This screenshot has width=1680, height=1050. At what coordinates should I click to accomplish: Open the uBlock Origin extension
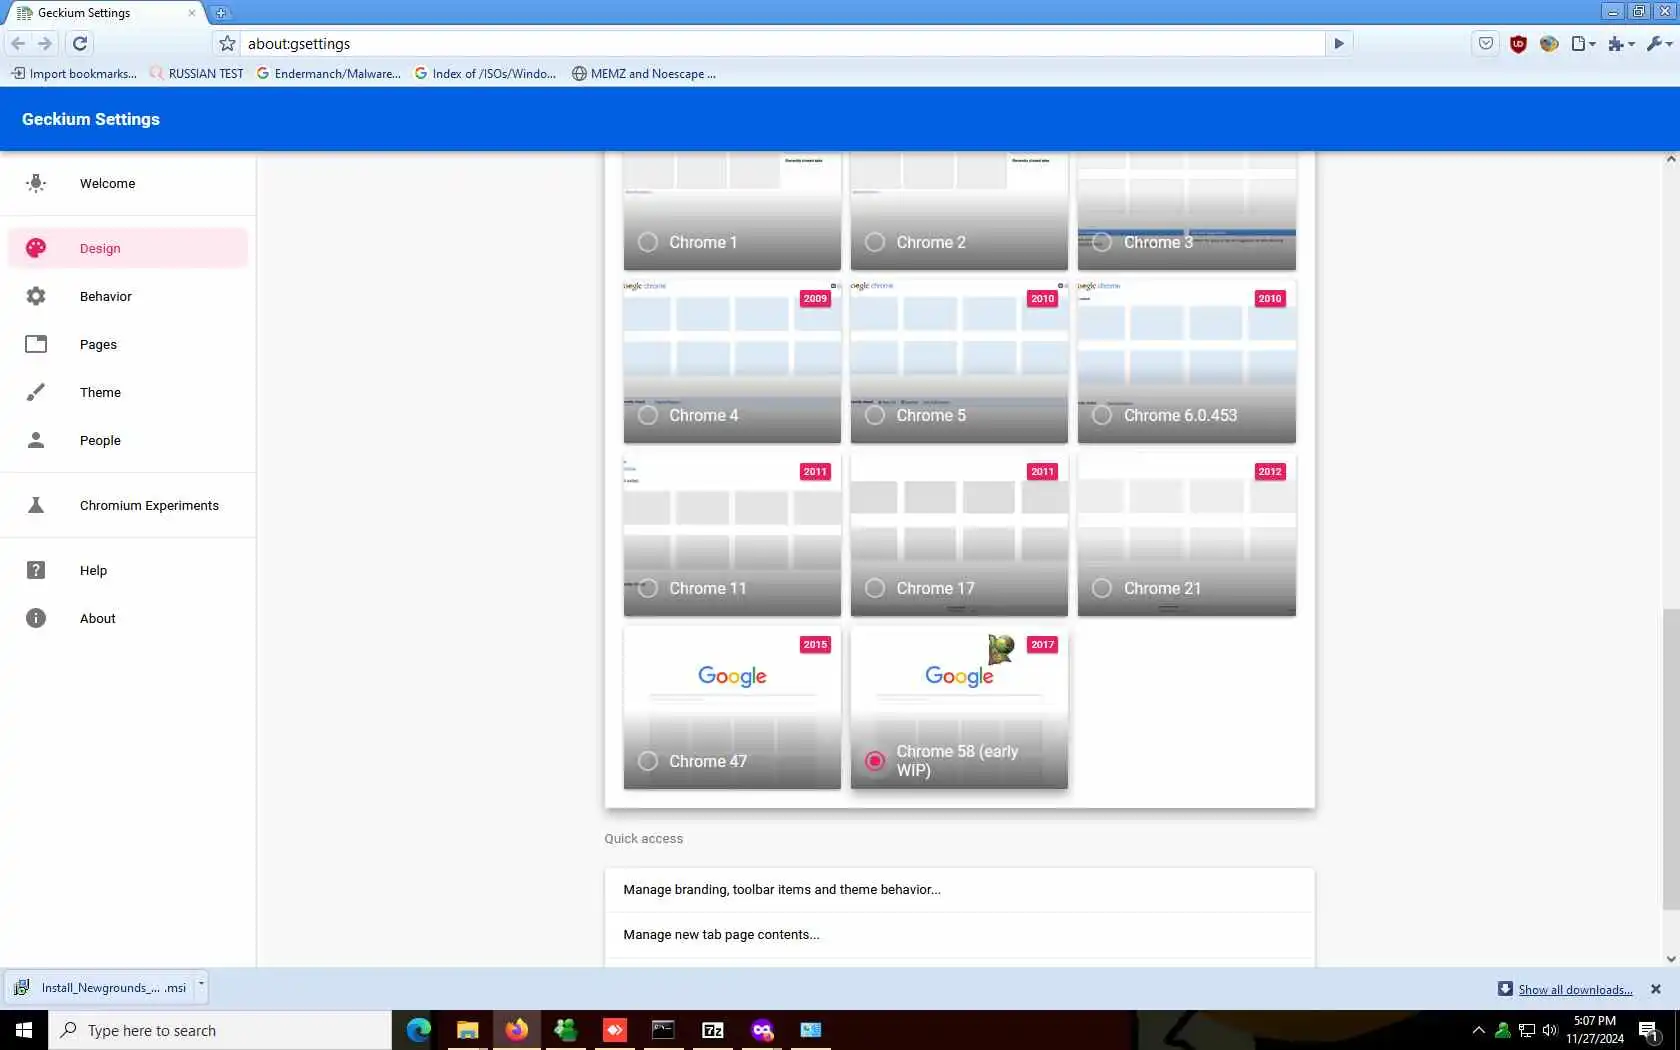1518,43
